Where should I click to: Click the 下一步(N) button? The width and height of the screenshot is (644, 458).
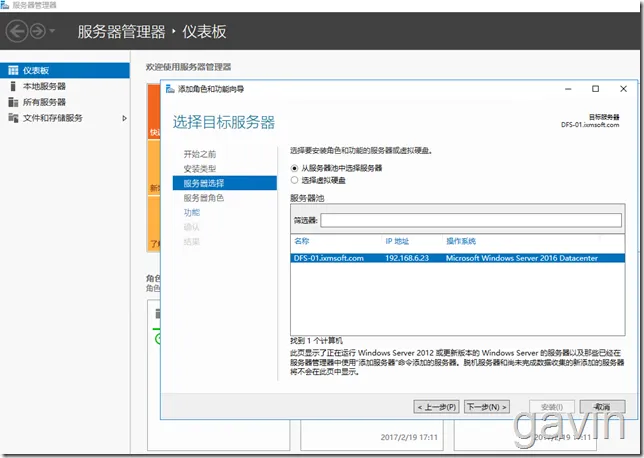487,407
